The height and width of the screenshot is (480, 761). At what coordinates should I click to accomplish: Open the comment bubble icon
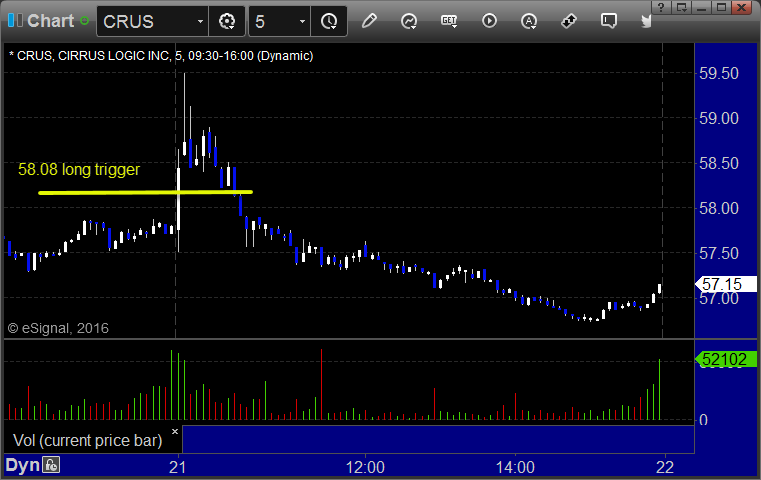pos(609,21)
